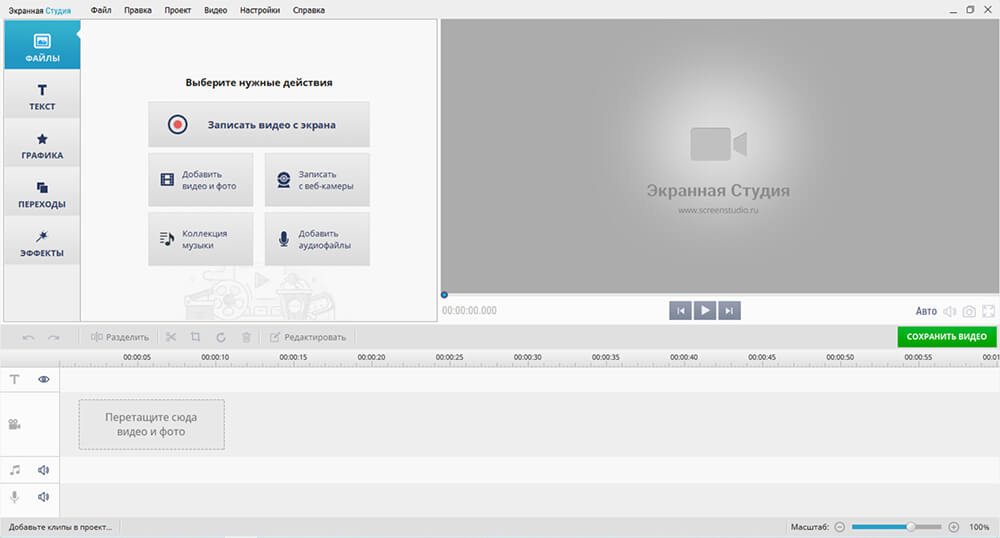
Task: Open the Проект menu
Action: [177, 10]
